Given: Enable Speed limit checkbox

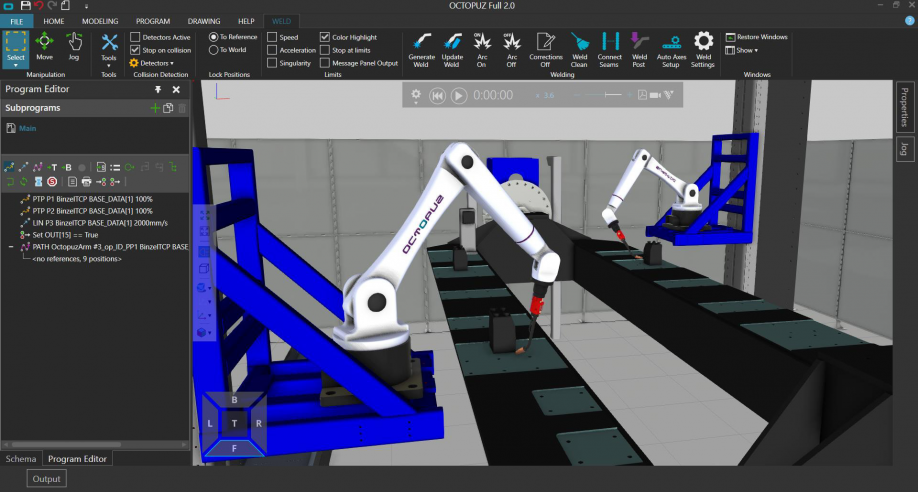Looking at the screenshot, I should (x=272, y=37).
